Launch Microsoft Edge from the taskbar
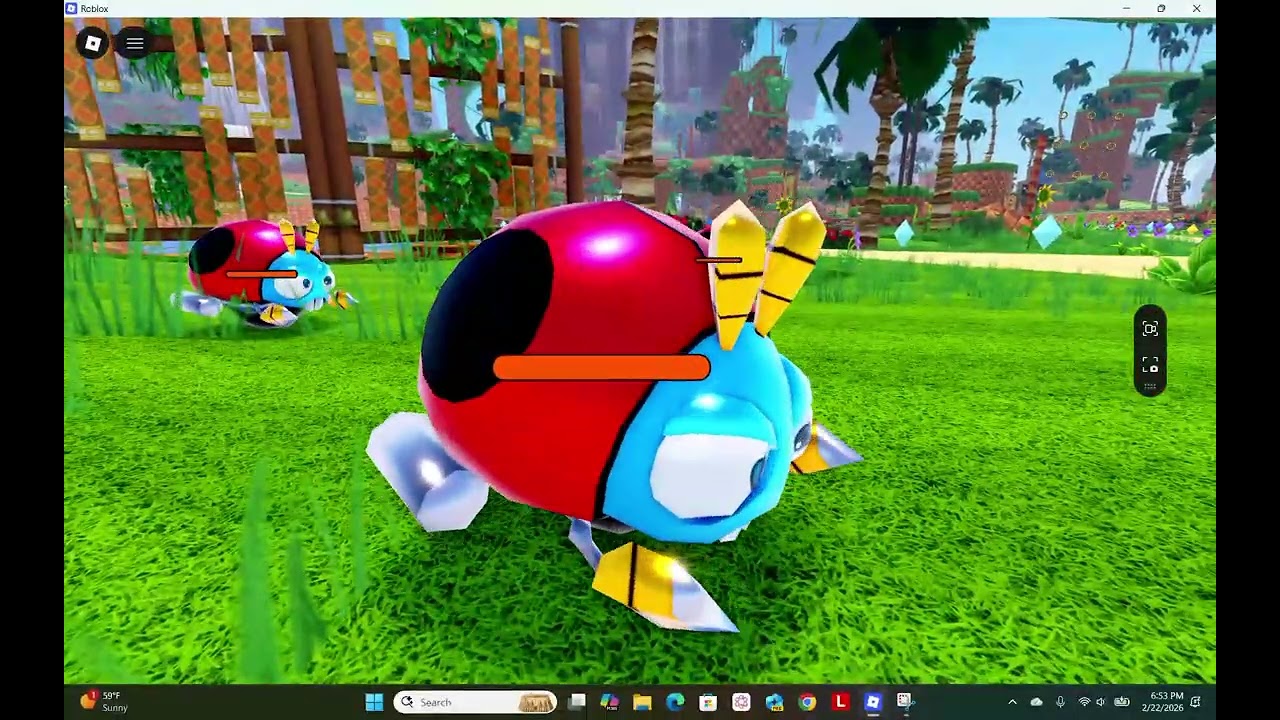 (x=675, y=702)
